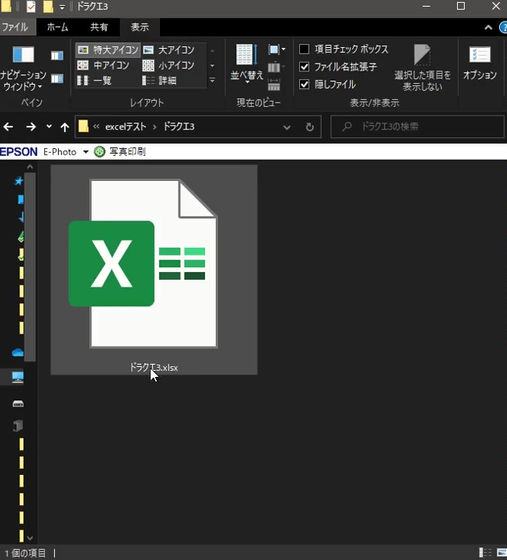Open the quick access toolbar dropdown

62,7
